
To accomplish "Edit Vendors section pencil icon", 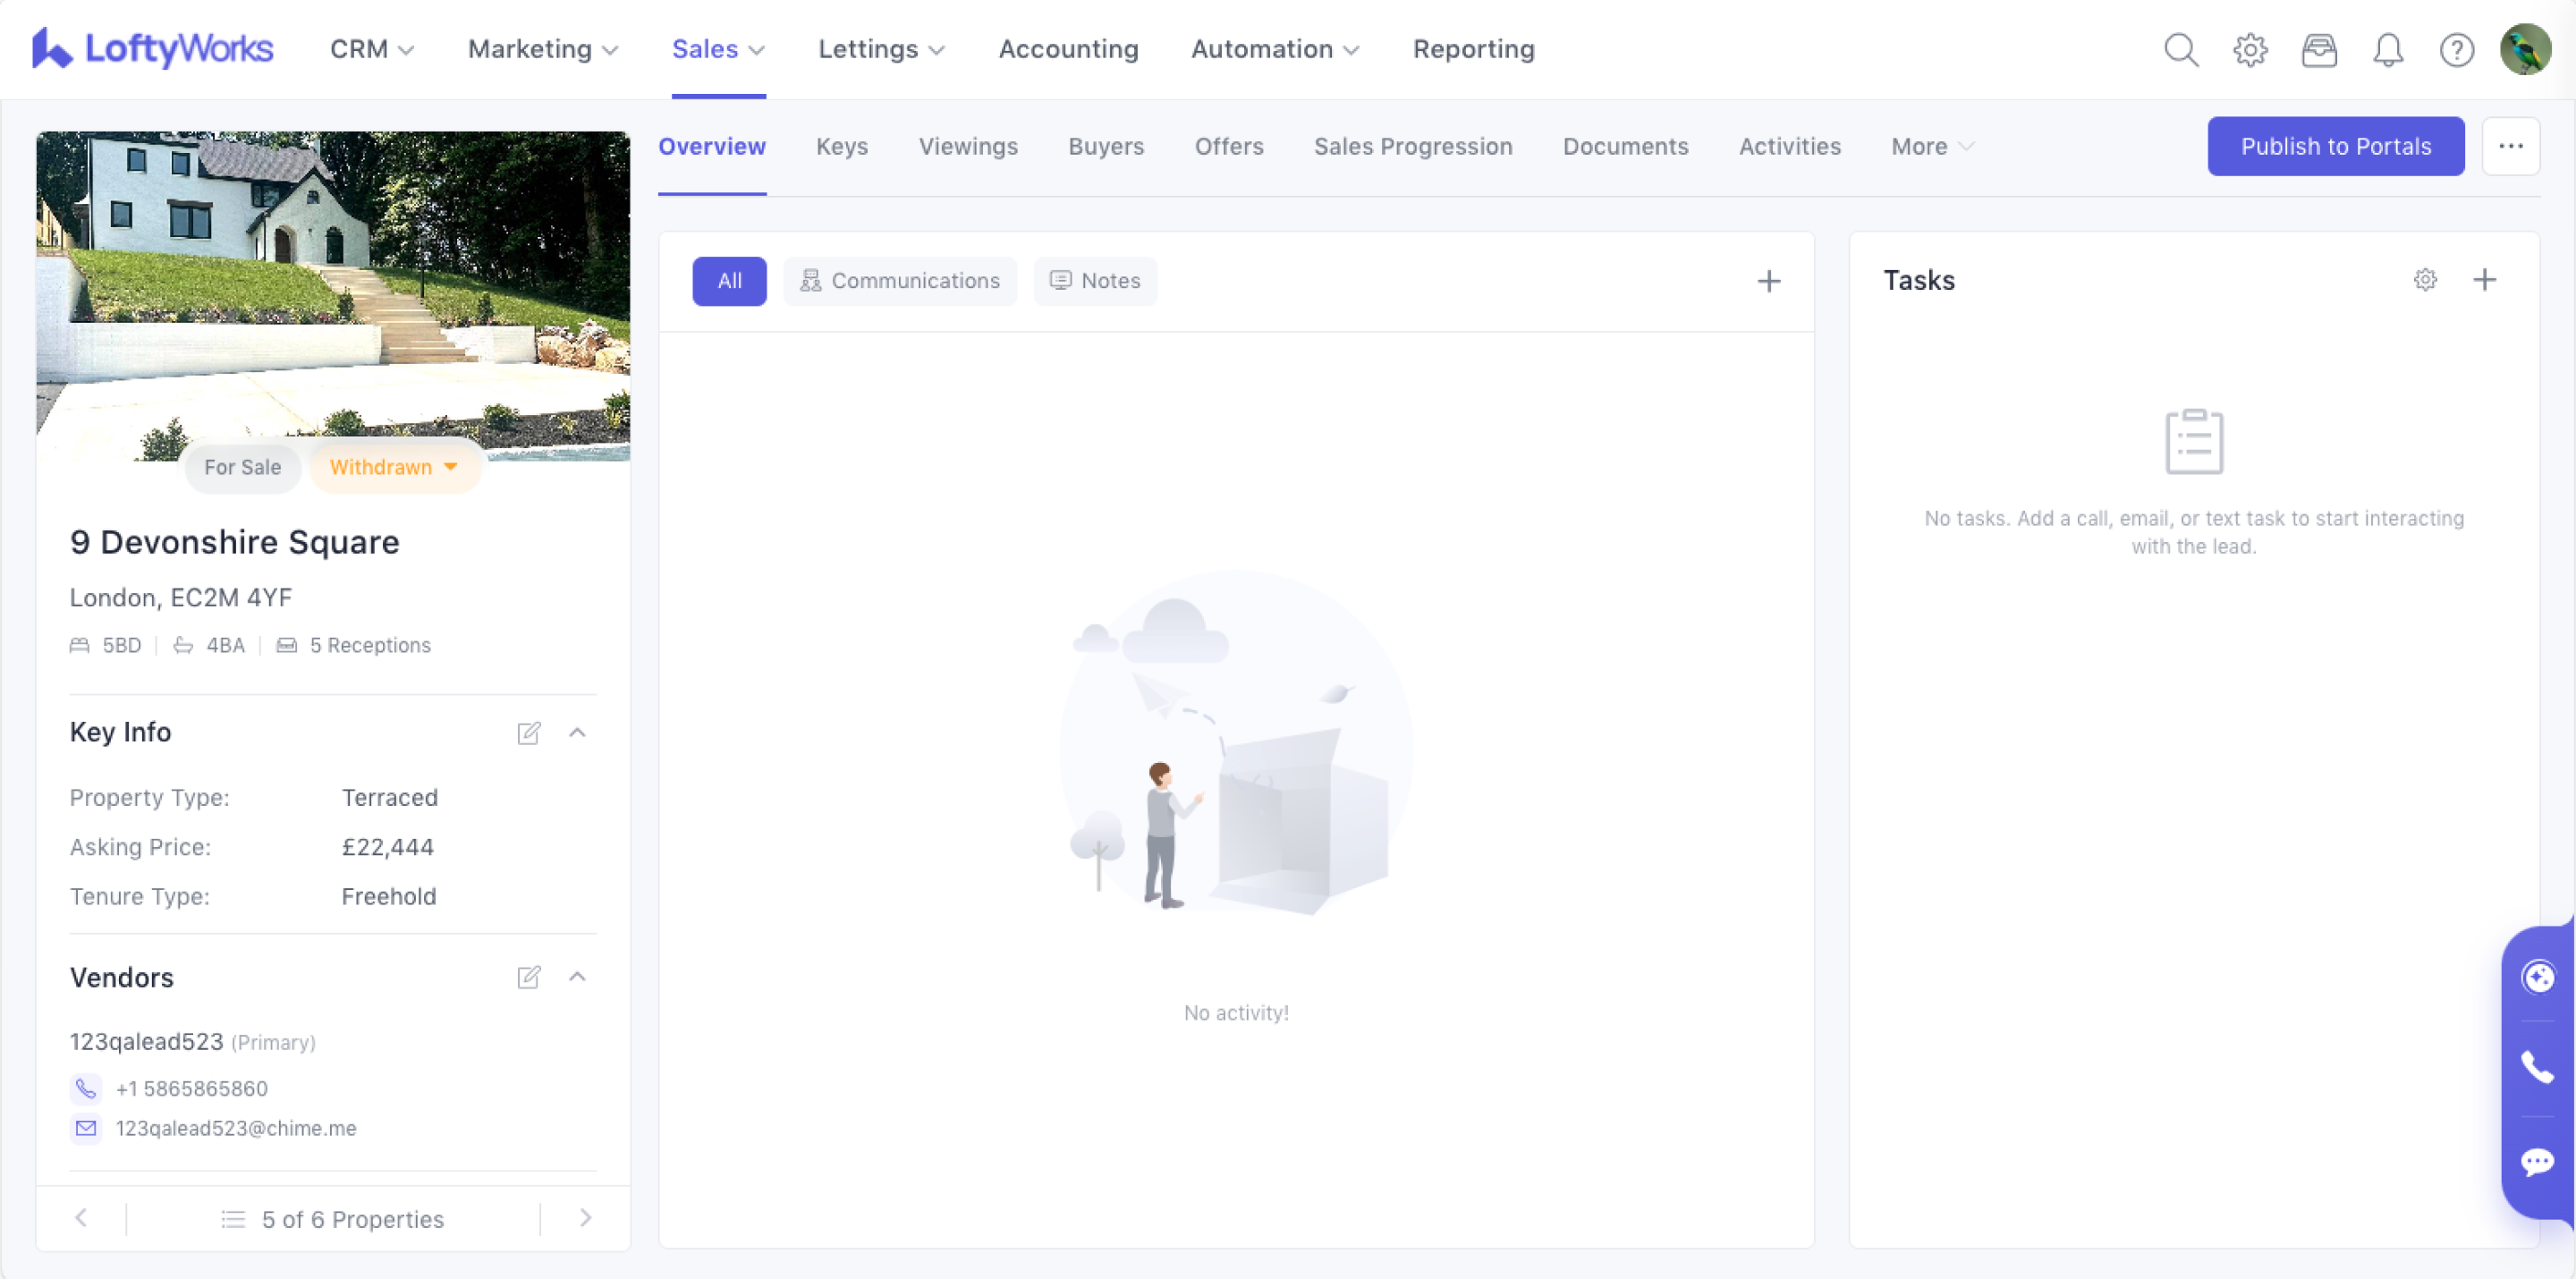I will [x=529, y=977].
